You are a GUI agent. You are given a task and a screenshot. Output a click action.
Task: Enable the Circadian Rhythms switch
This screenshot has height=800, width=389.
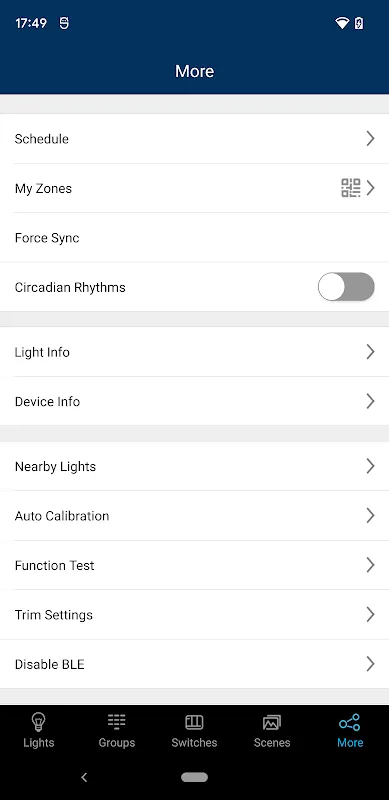346,287
